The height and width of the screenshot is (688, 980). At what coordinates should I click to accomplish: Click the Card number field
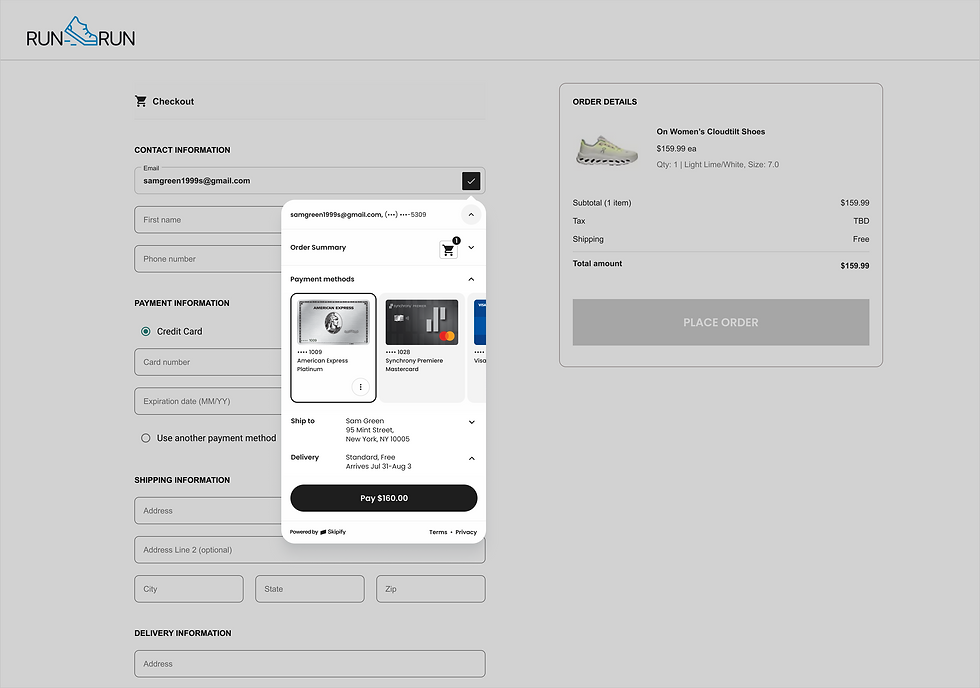click(x=208, y=362)
